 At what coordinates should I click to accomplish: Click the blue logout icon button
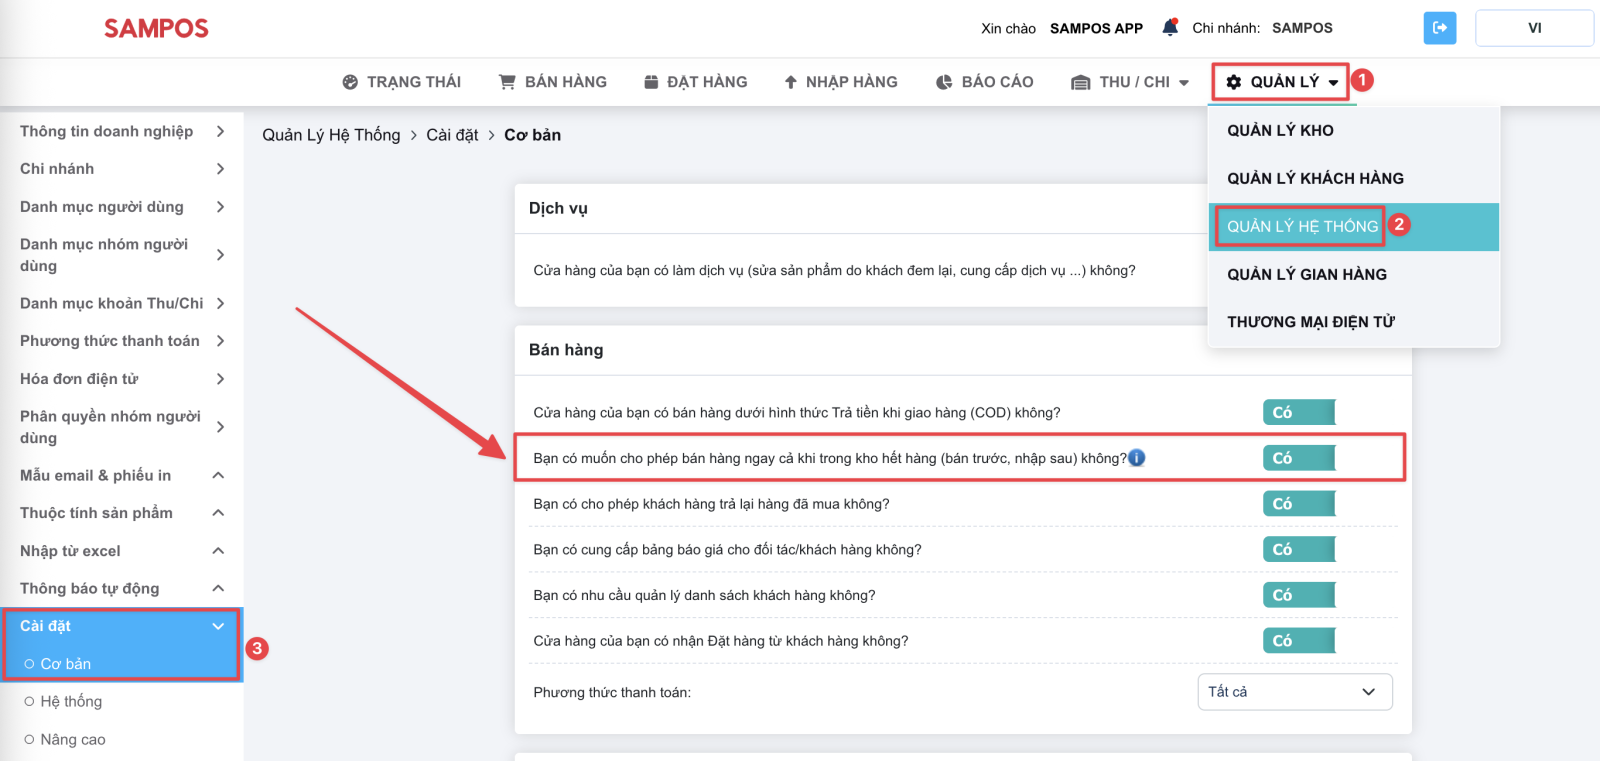pyautogui.click(x=1439, y=28)
